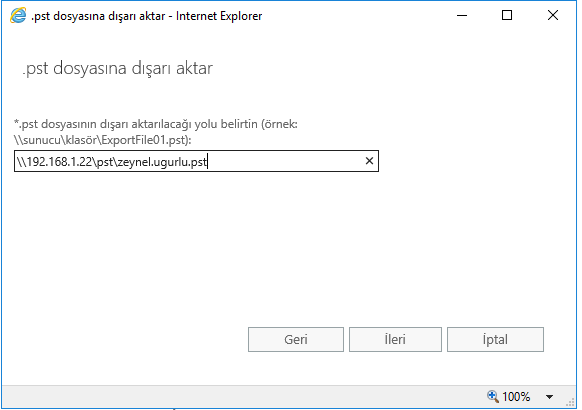This screenshot has height=410, width=582.
Task: Minimize the export dialog window
Action: click(462, 16)
